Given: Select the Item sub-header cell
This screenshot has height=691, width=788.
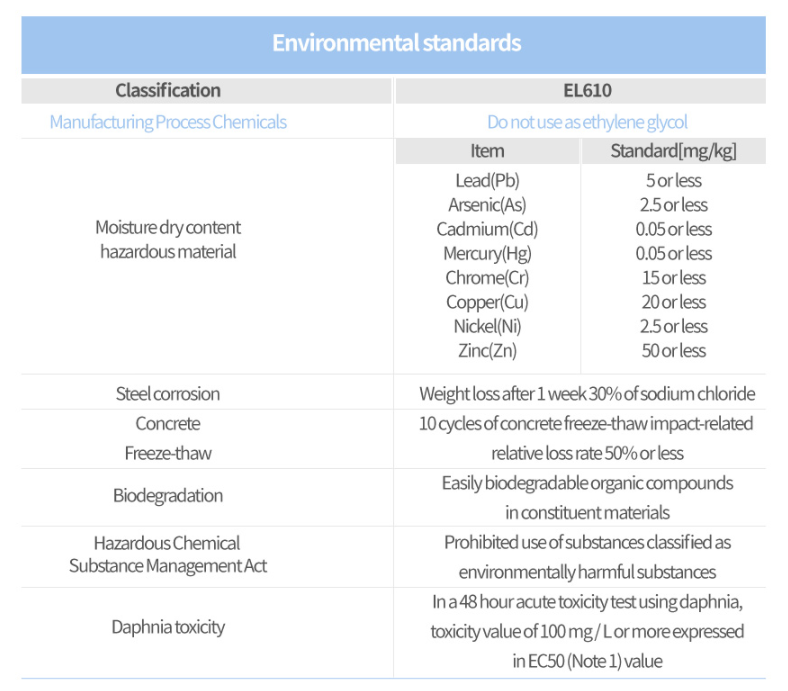Looking at the screenshot, I should pos(487,151).
